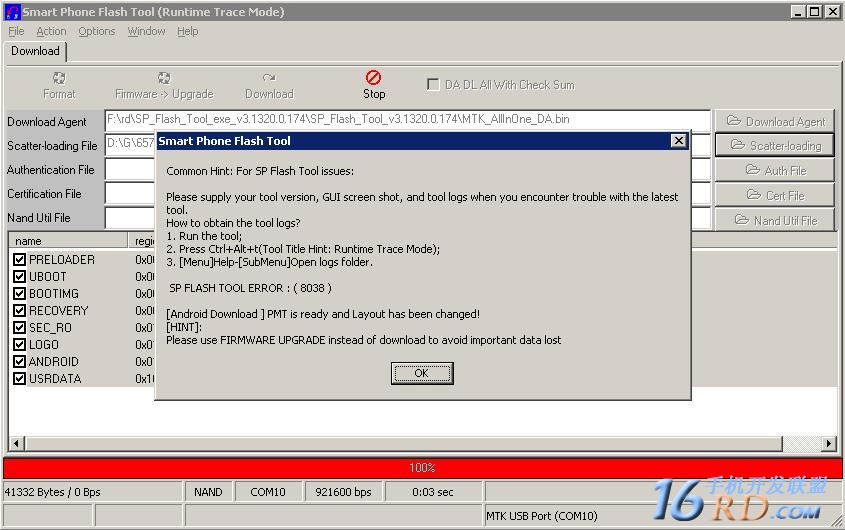The height and width of the screenshot is (530, 845).
Task: Open the Help menu
Action: click(188, 31)
